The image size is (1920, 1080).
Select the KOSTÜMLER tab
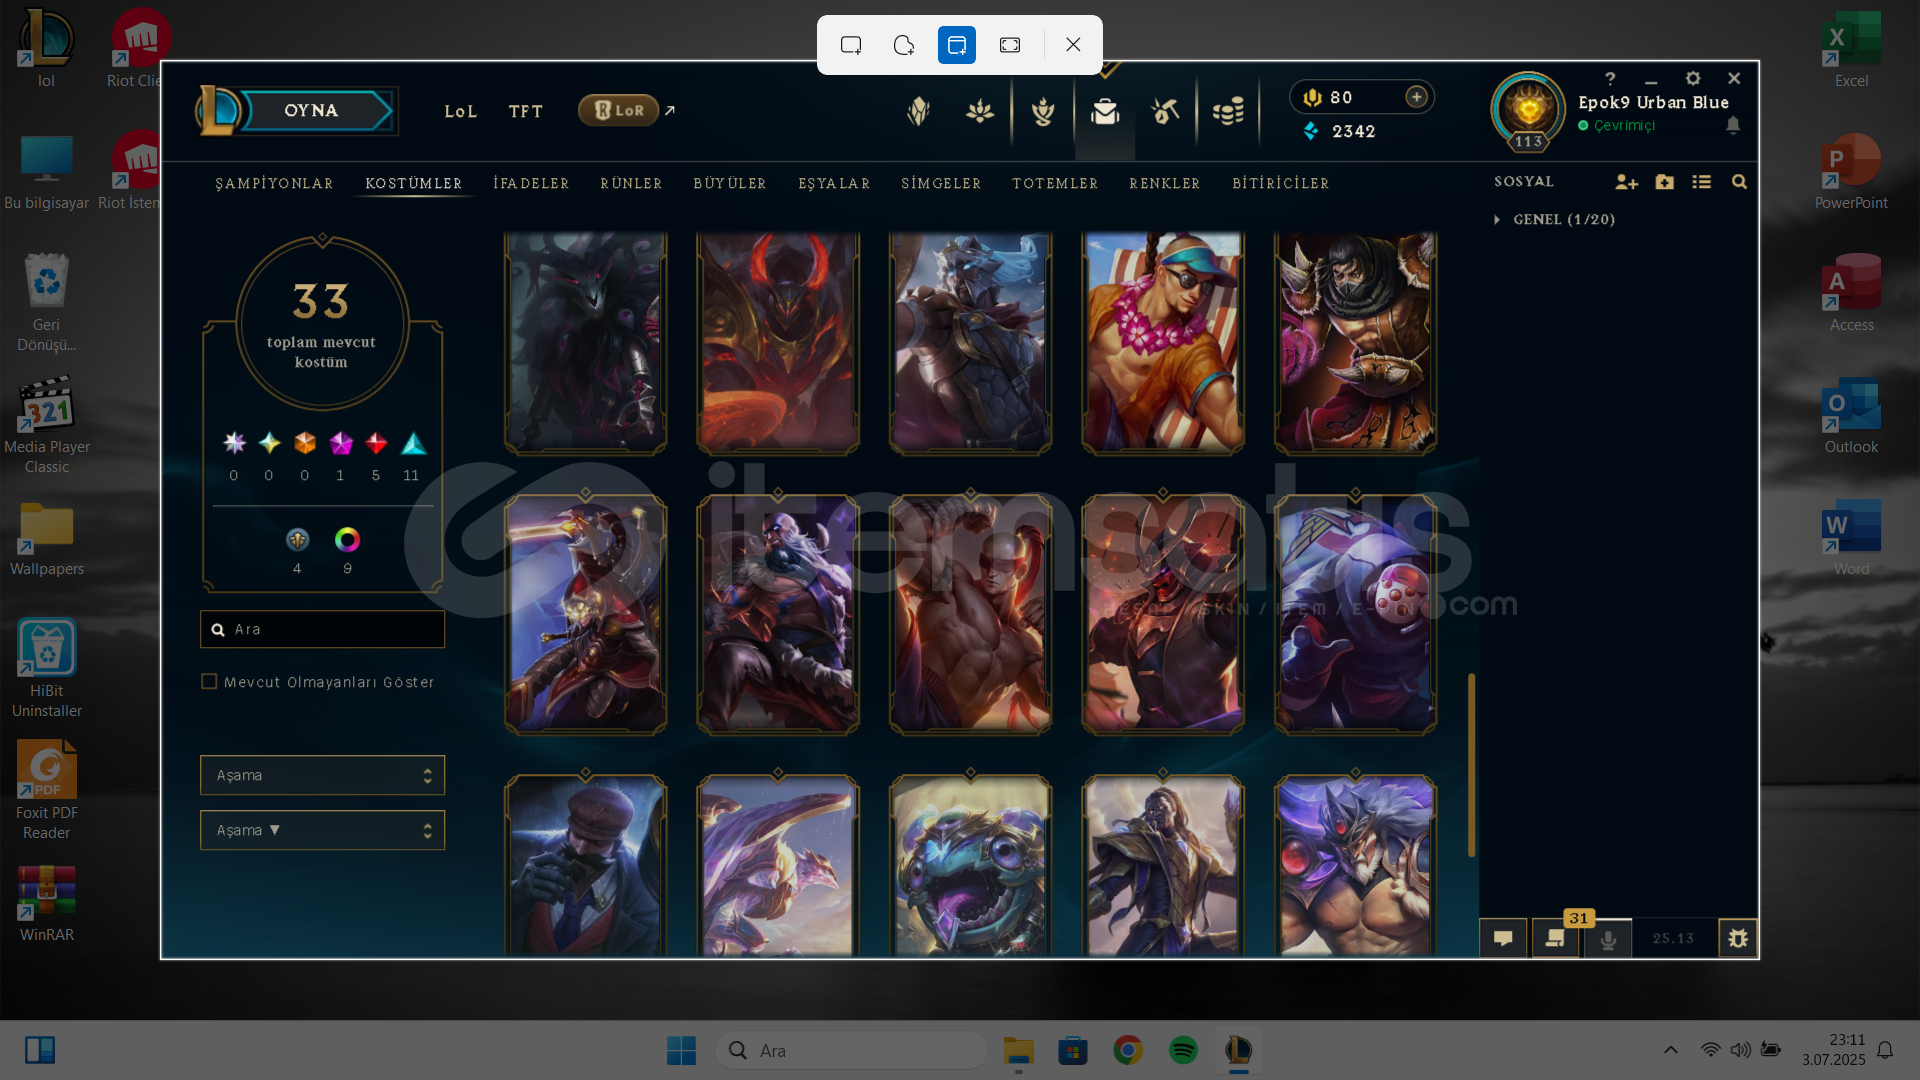[x=413, y=183]
